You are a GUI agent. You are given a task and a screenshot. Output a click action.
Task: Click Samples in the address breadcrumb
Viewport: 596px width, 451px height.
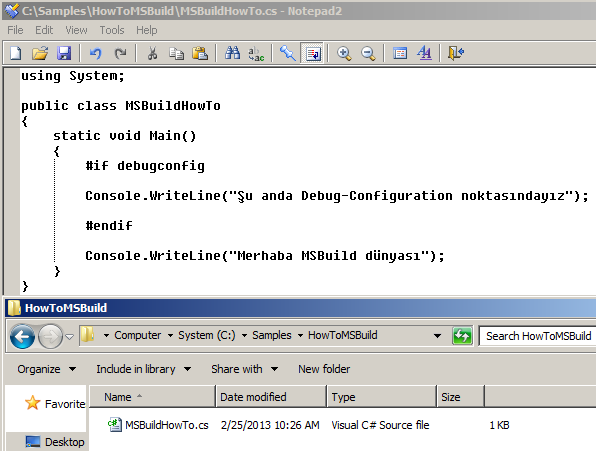[x=272, y=335]
